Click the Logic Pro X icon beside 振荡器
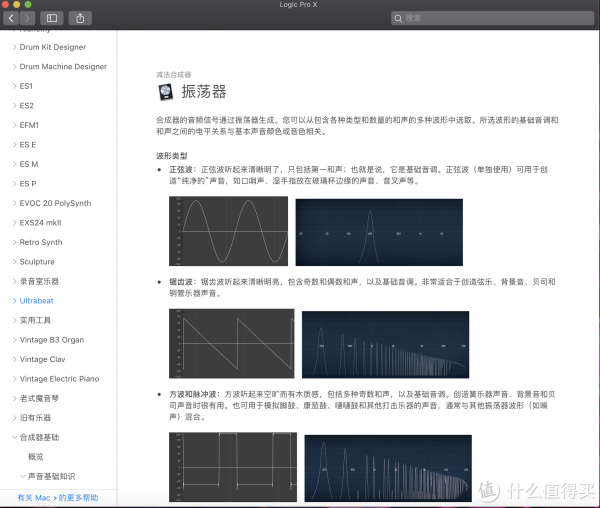Image resolution: width=600 pixels, height=508 pixels. click(x=166, y=92)
